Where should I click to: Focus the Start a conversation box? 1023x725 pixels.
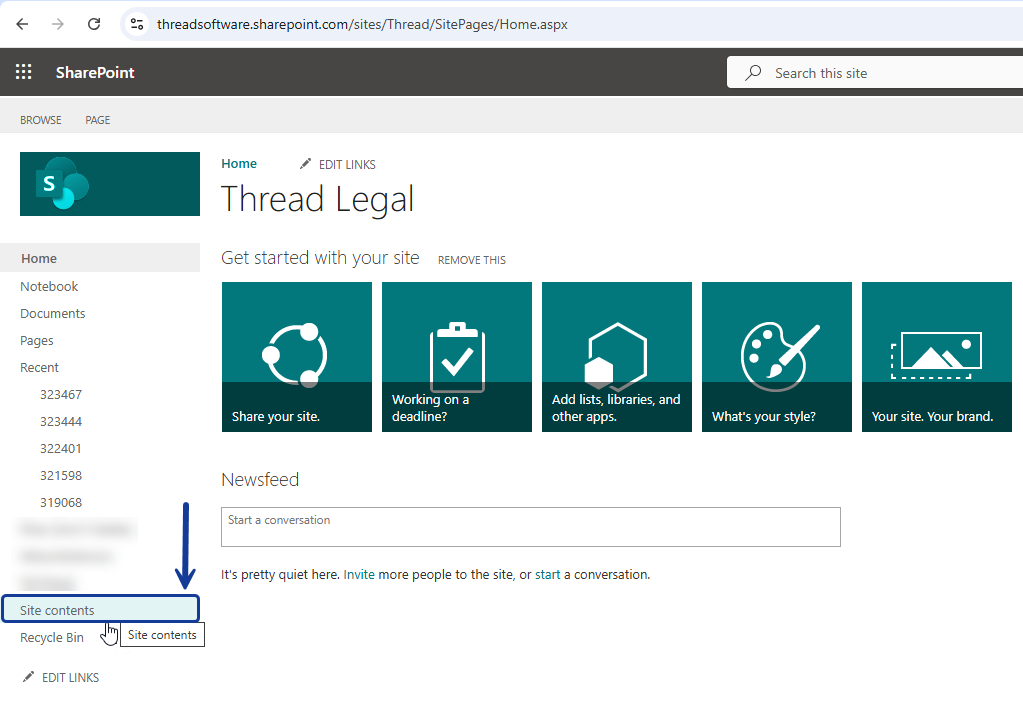(530, 527)
